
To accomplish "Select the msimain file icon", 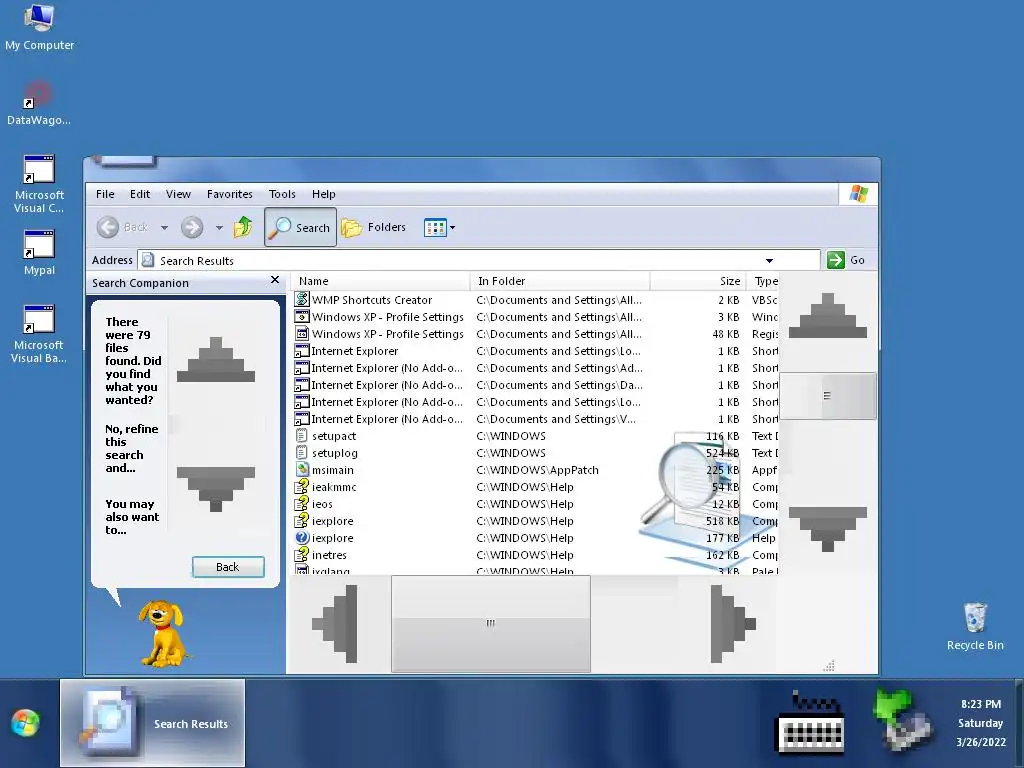I will [x=302, y=469].
